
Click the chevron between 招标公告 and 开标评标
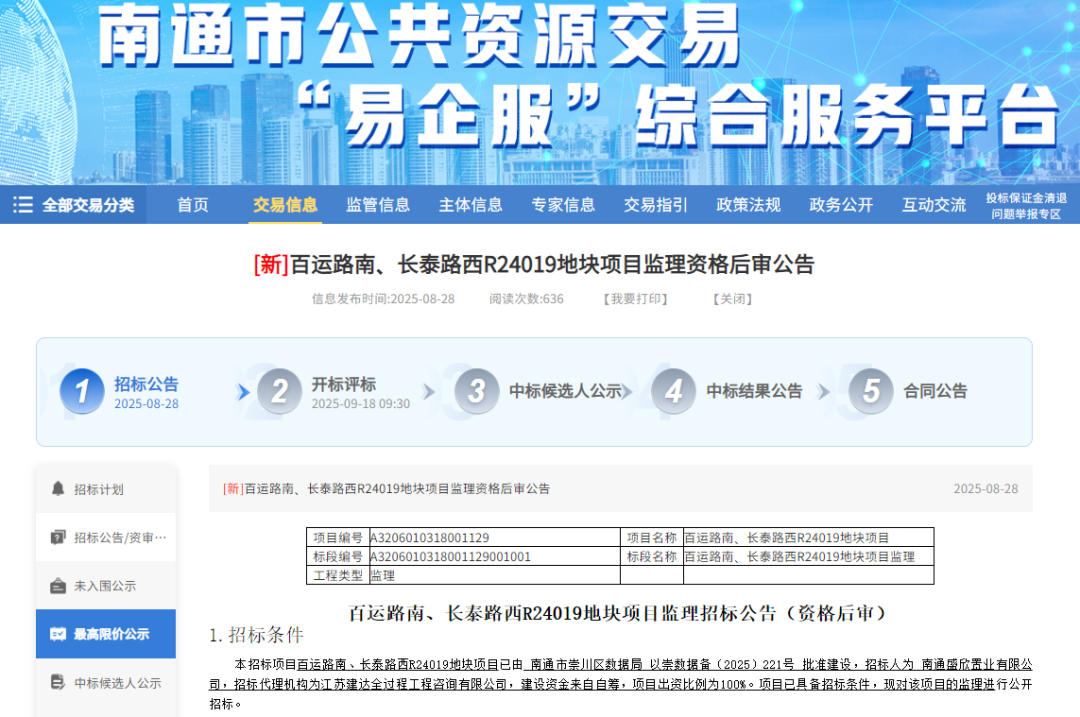pos(243,392)
